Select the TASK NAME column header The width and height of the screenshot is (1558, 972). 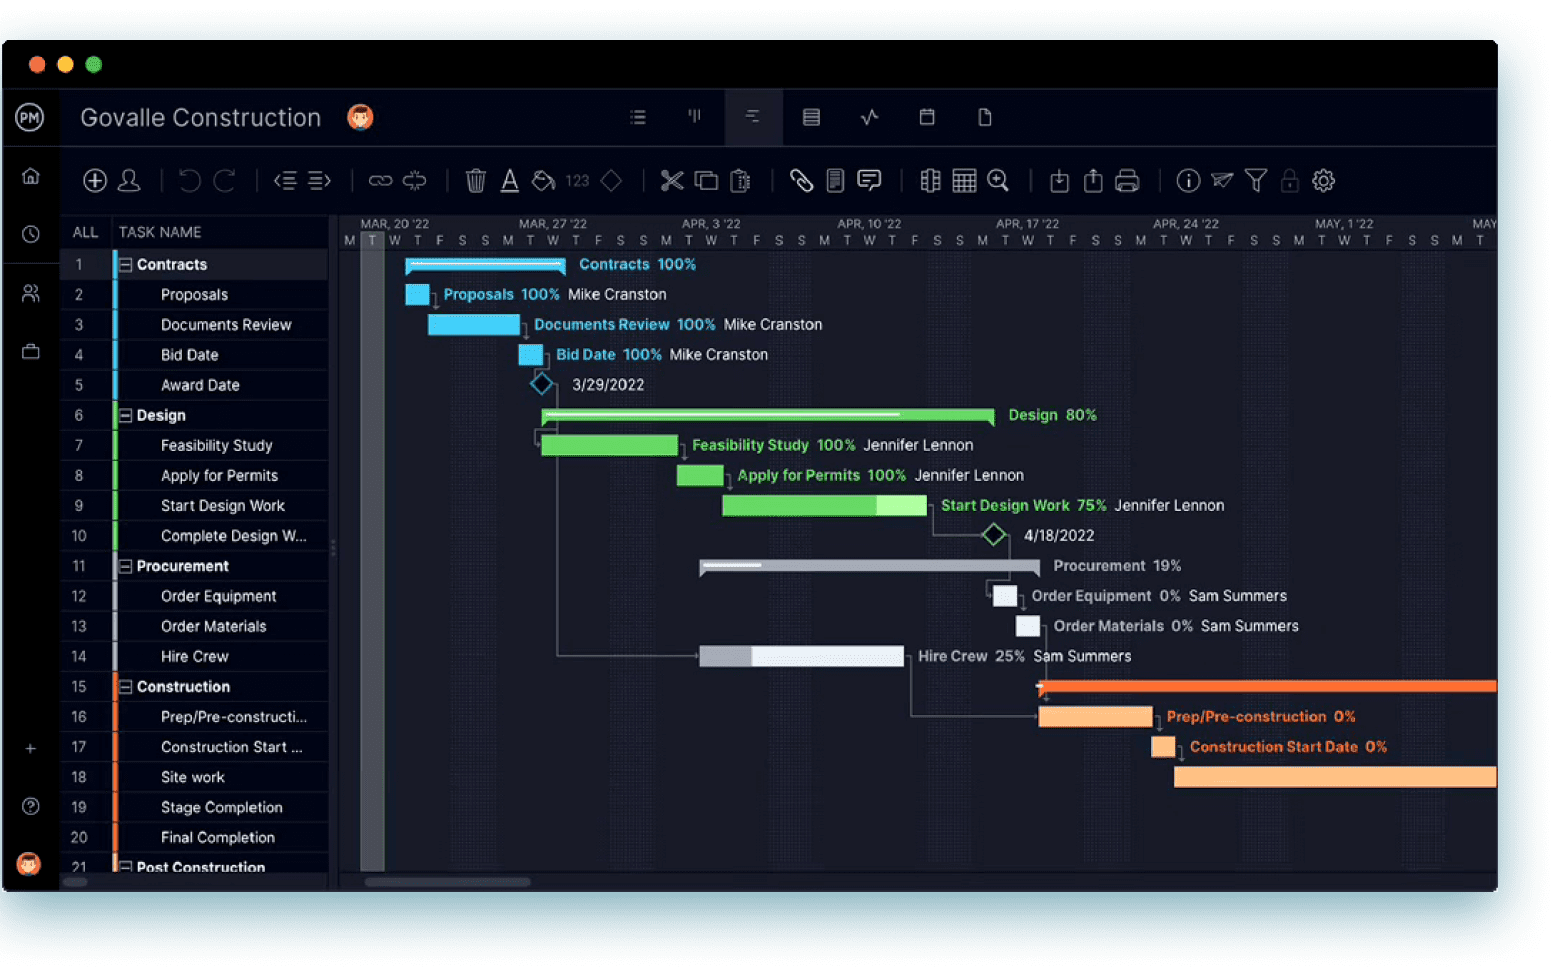tap(160, 231)
